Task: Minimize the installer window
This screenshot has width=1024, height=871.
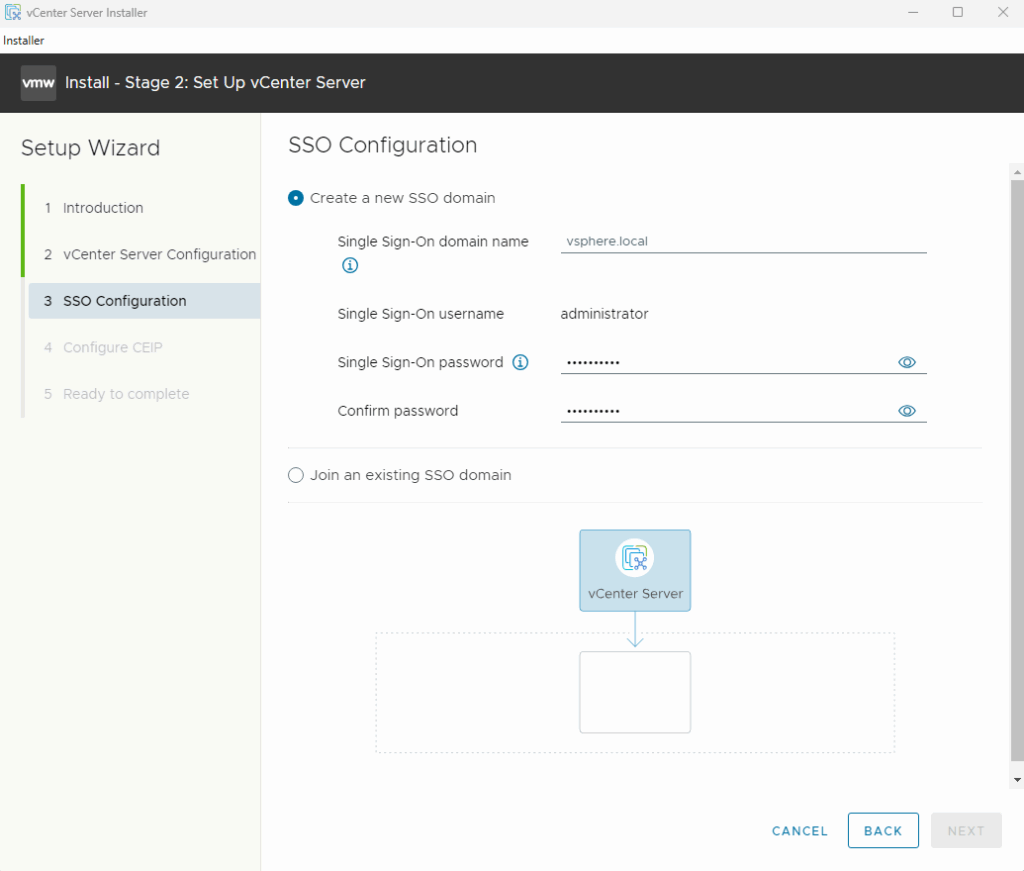Action: pyautogui.click(x=913, y=12)
